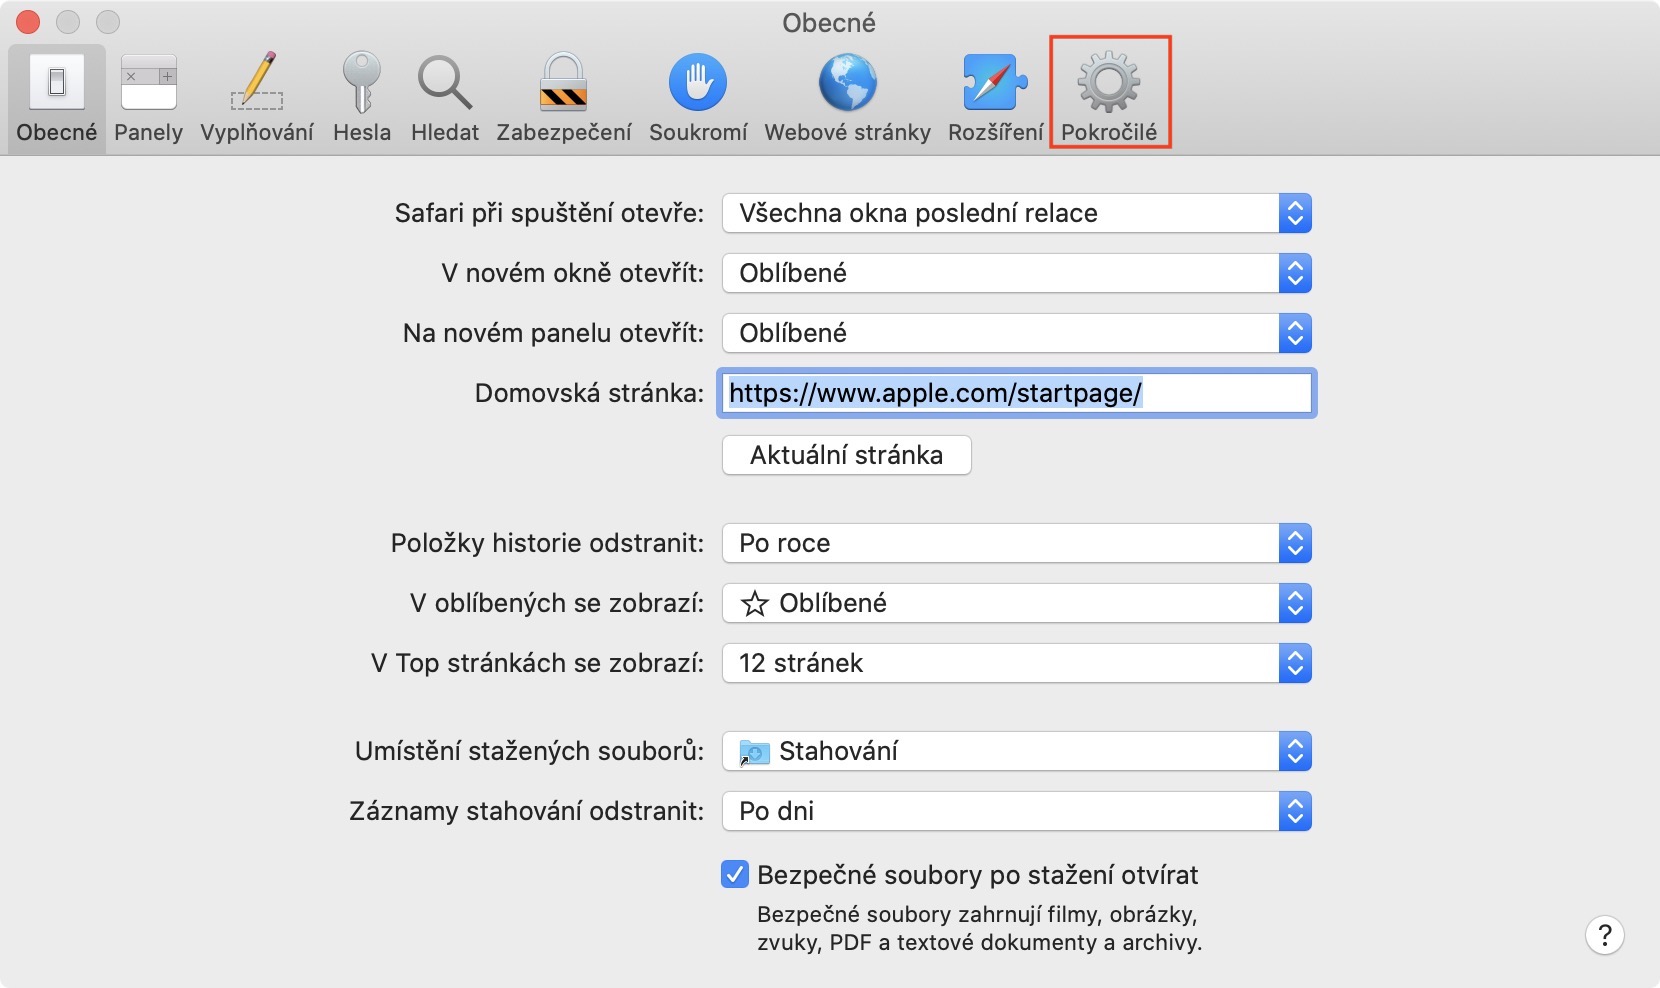Screen dimensions: 1660x988
Task: Open the Obecné preferences icon
Action: (57, 82)
